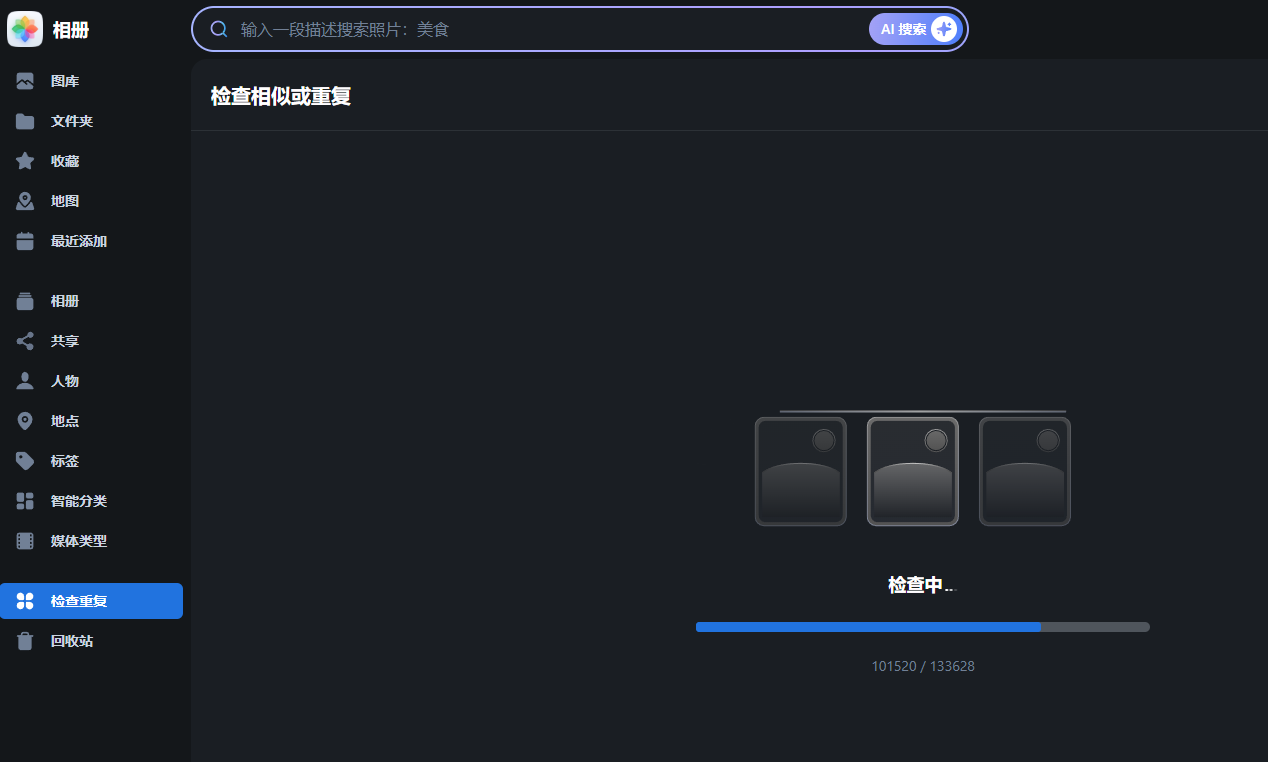Click the 人物 person icon
The height and width of the screenshot is (762, 1268).
click(x=25, y=381)
